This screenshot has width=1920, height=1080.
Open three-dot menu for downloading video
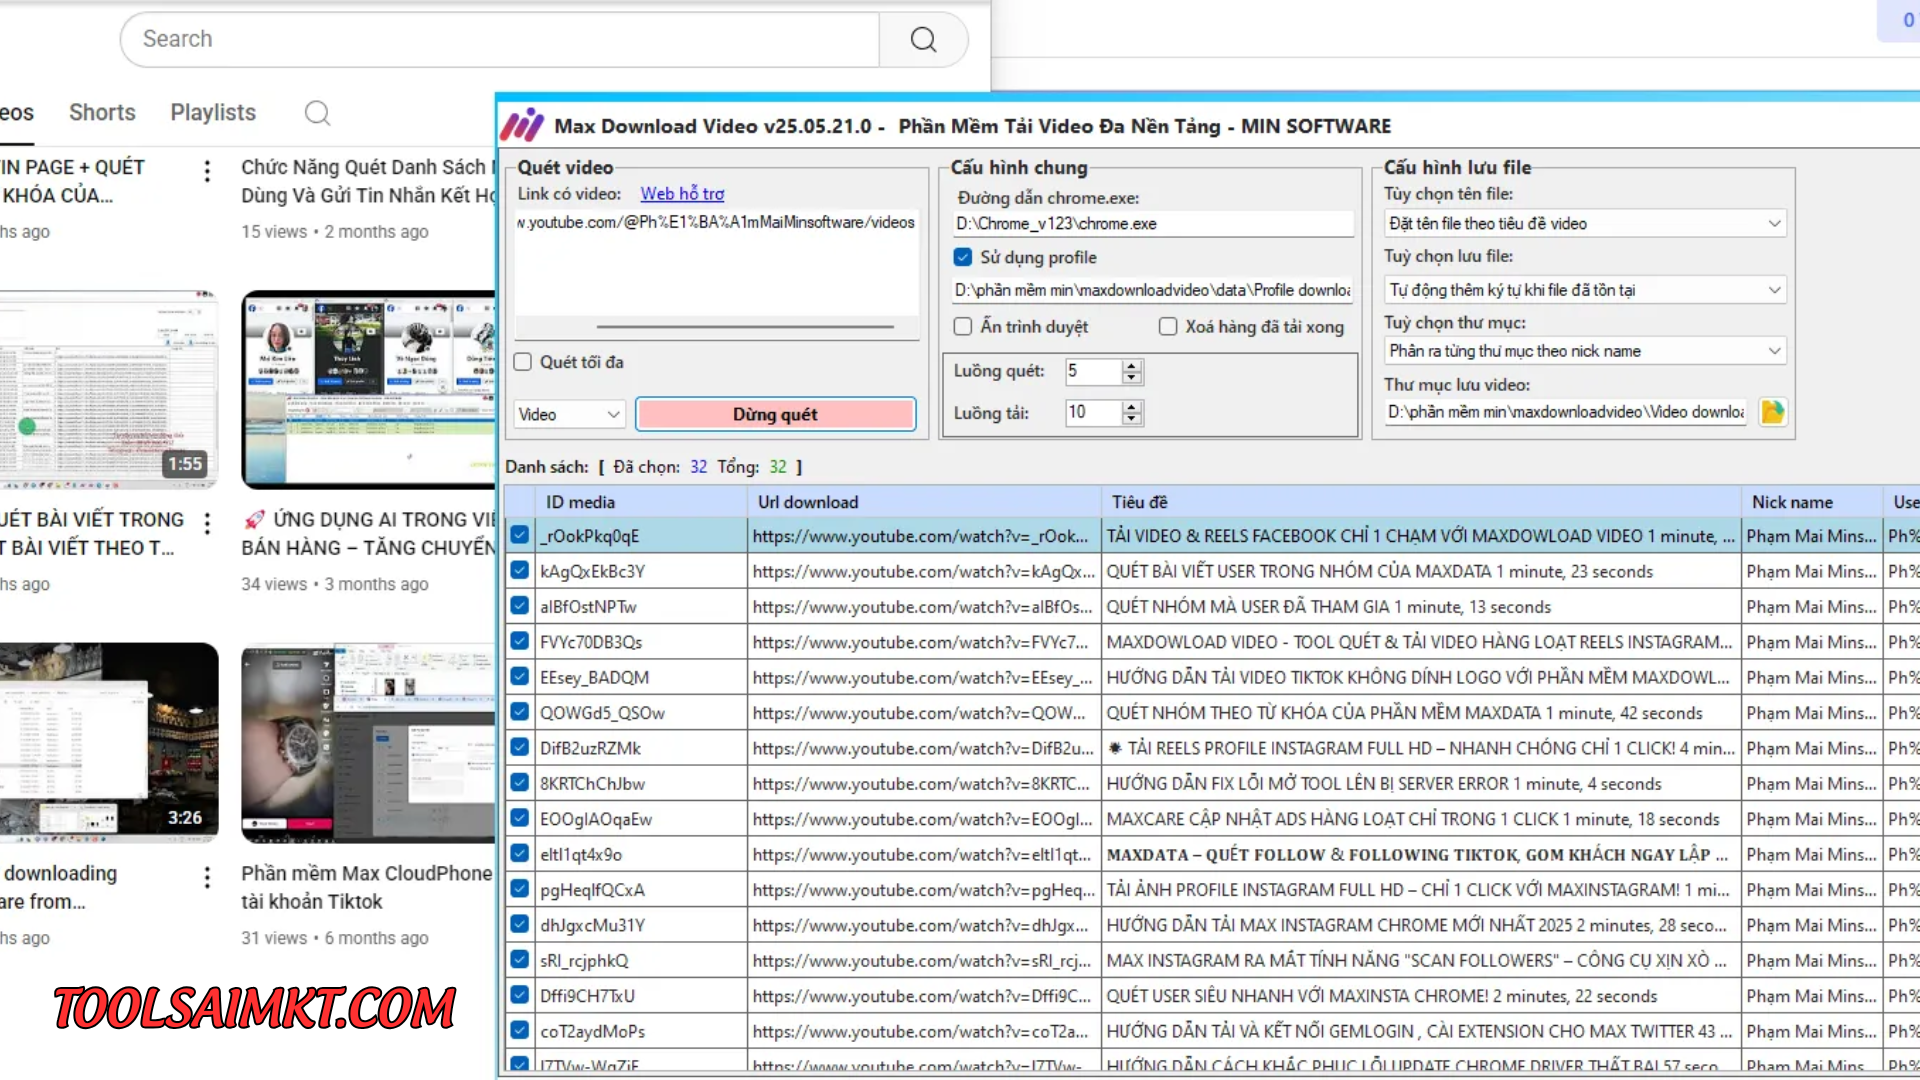click(207, 877)
